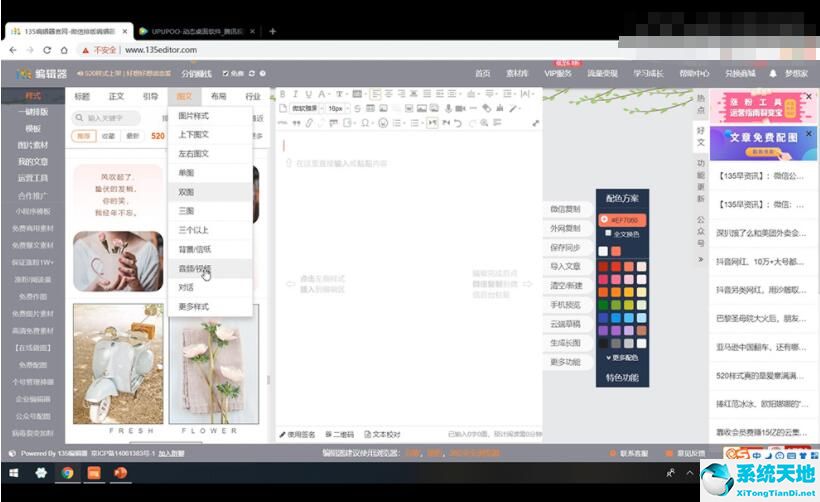Screen dimensions: 820x502
Task: Click the 清空/新建 button
Action: pyautogui.click(x=565, y=286)
